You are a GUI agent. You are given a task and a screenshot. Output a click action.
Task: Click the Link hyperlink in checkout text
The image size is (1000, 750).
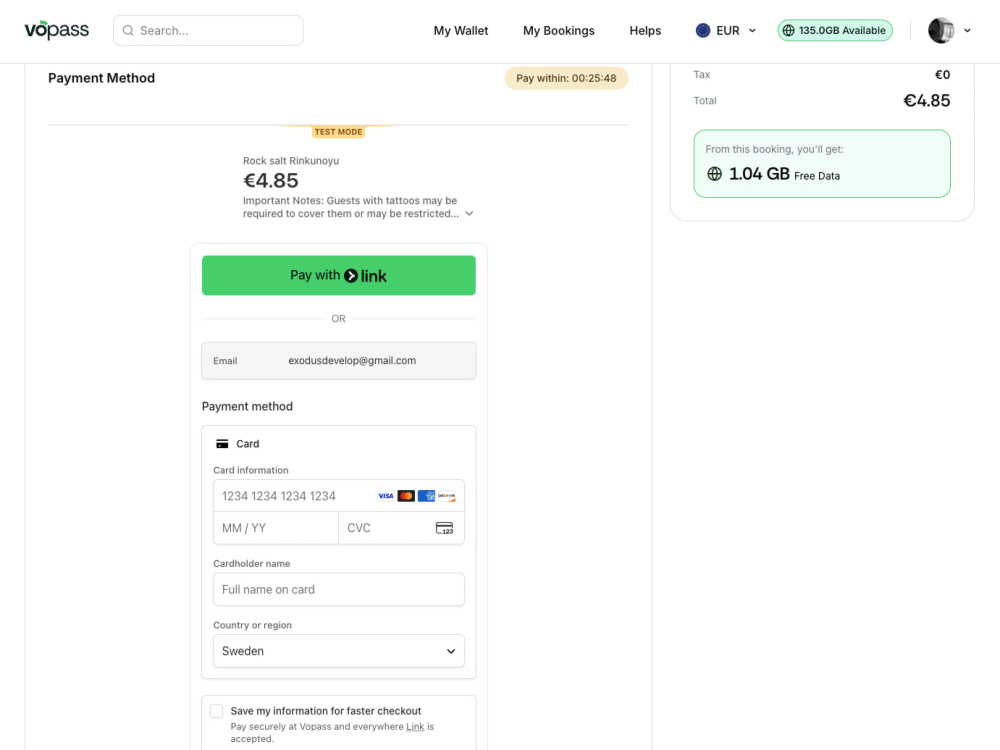(x=415, y=726)
